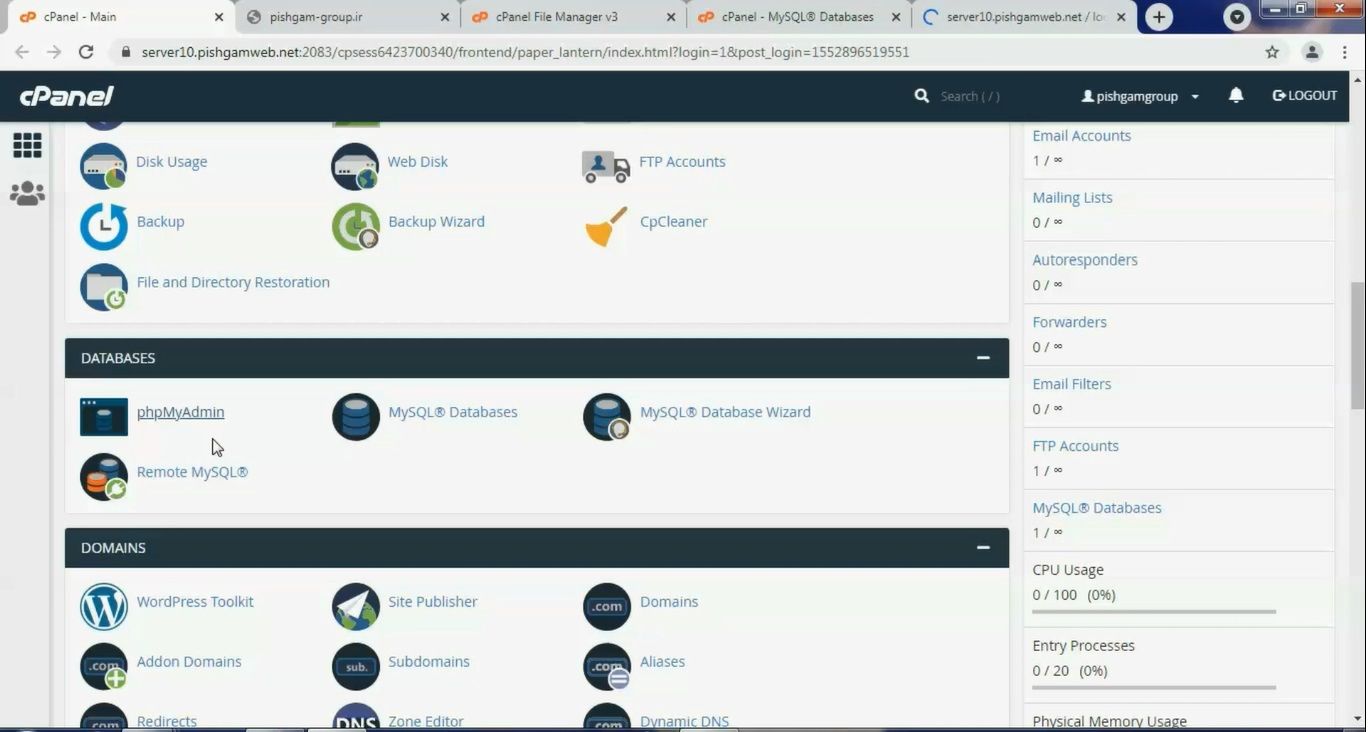The image size is (1368, 732).
Task: Reload the page in the browser
Action: 86,52
